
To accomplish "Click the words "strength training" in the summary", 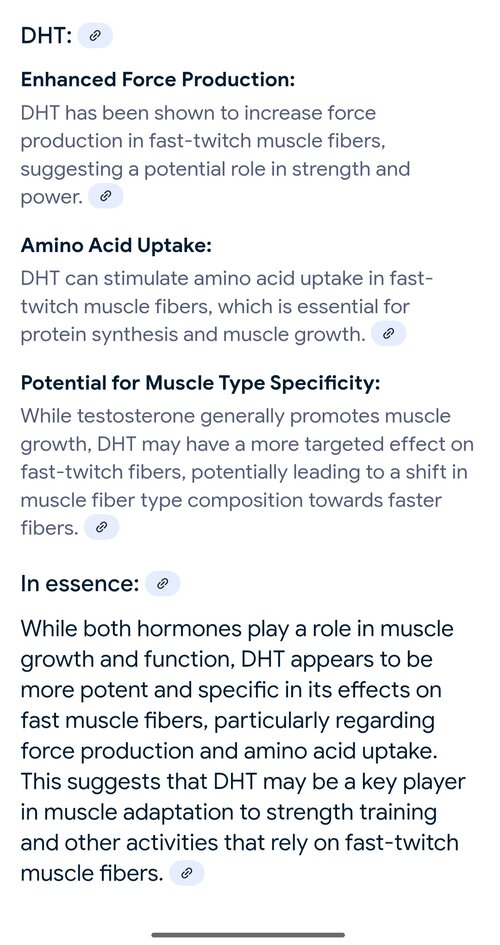I will click(351, 812).
